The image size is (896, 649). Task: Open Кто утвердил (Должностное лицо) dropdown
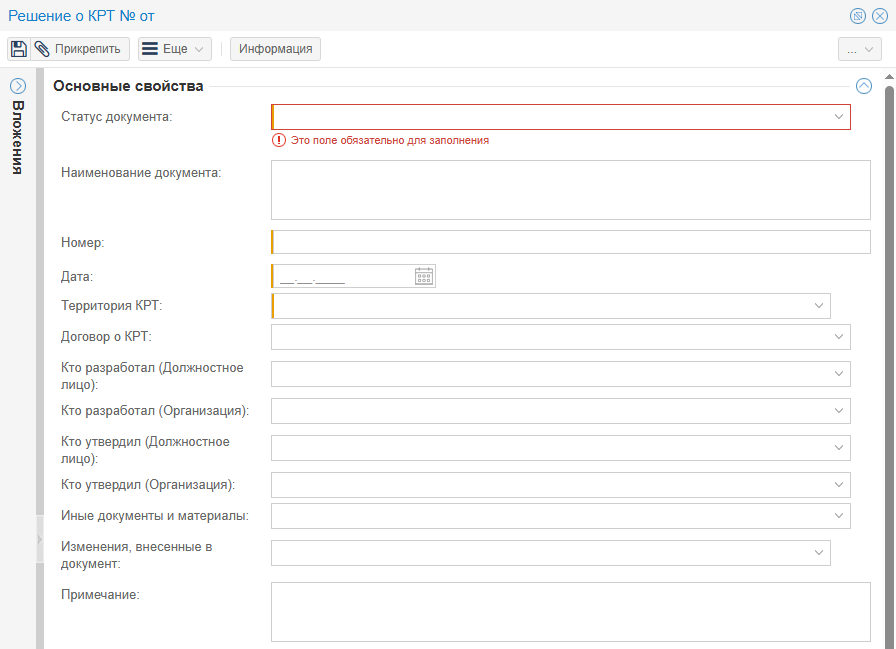click(x=839, y=448)
